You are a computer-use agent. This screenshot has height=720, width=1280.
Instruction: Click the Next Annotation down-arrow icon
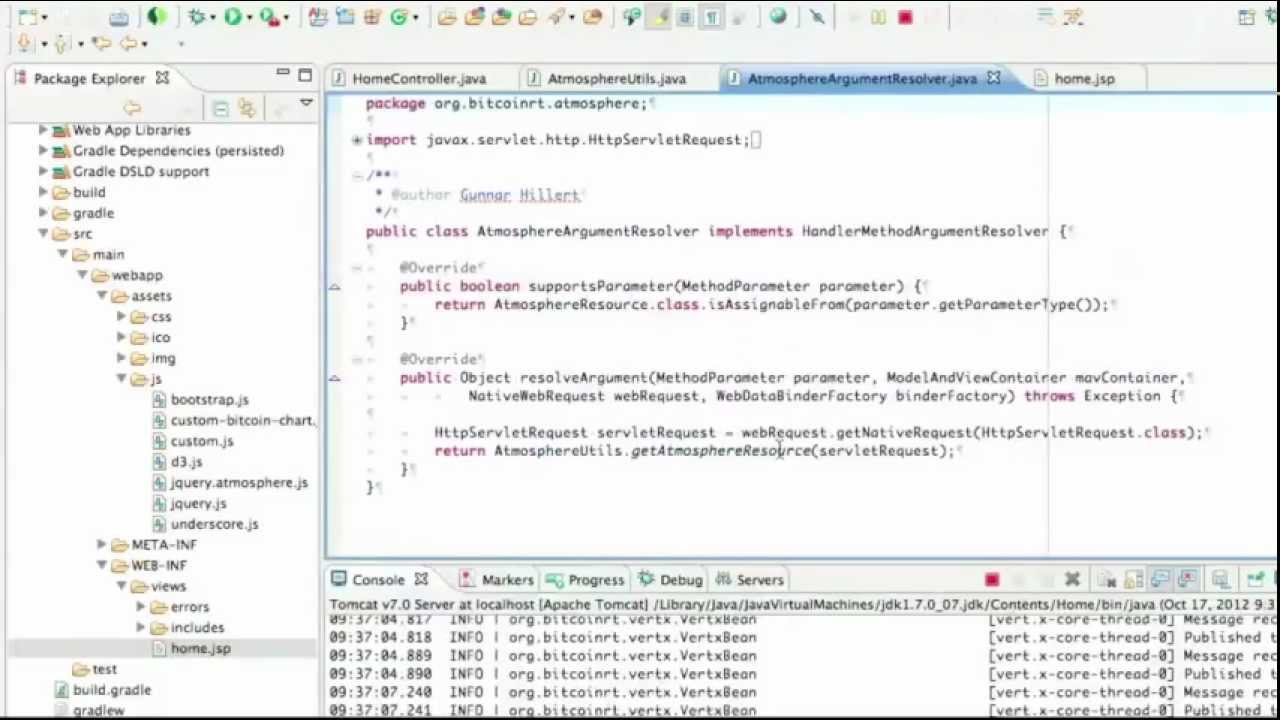(x=24, y=43)
